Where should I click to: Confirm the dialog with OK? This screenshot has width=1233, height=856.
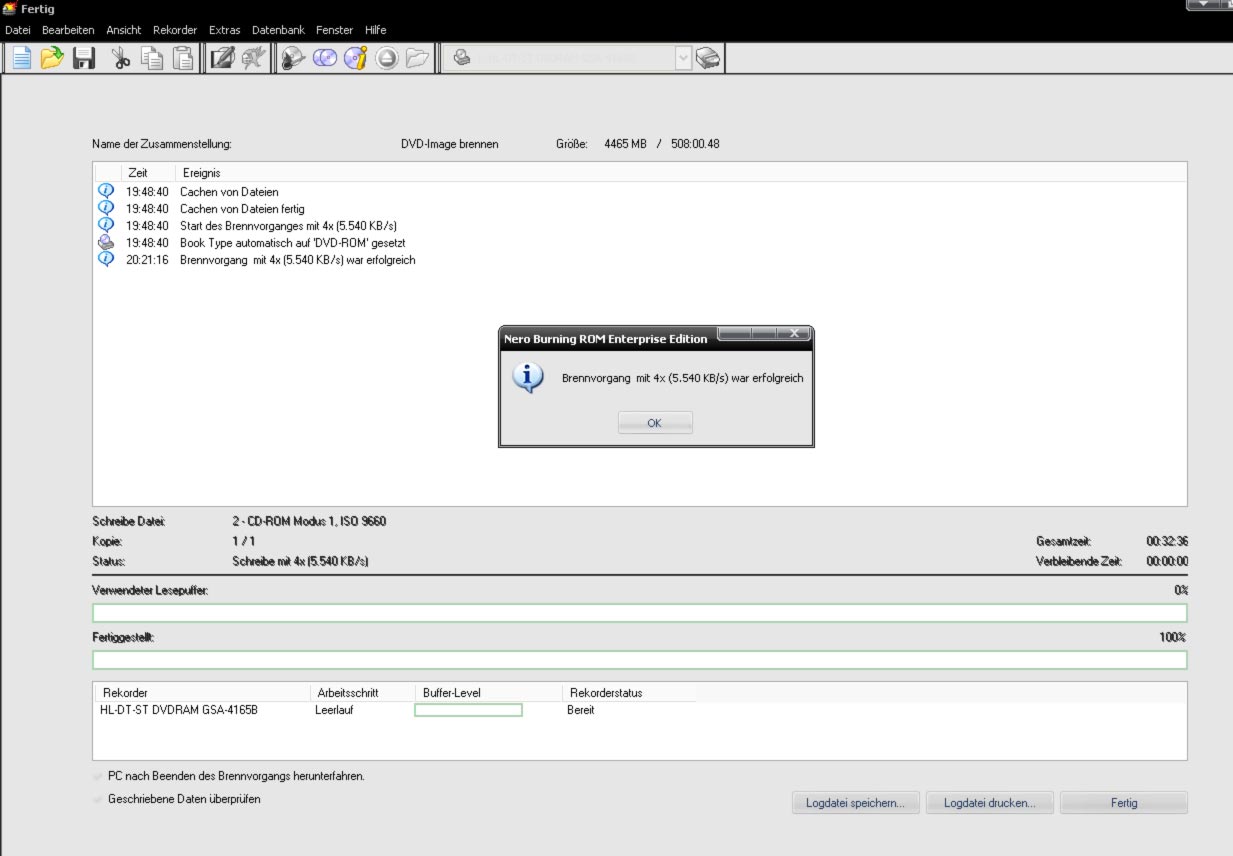pyautogui.click(x=655, y=423)
